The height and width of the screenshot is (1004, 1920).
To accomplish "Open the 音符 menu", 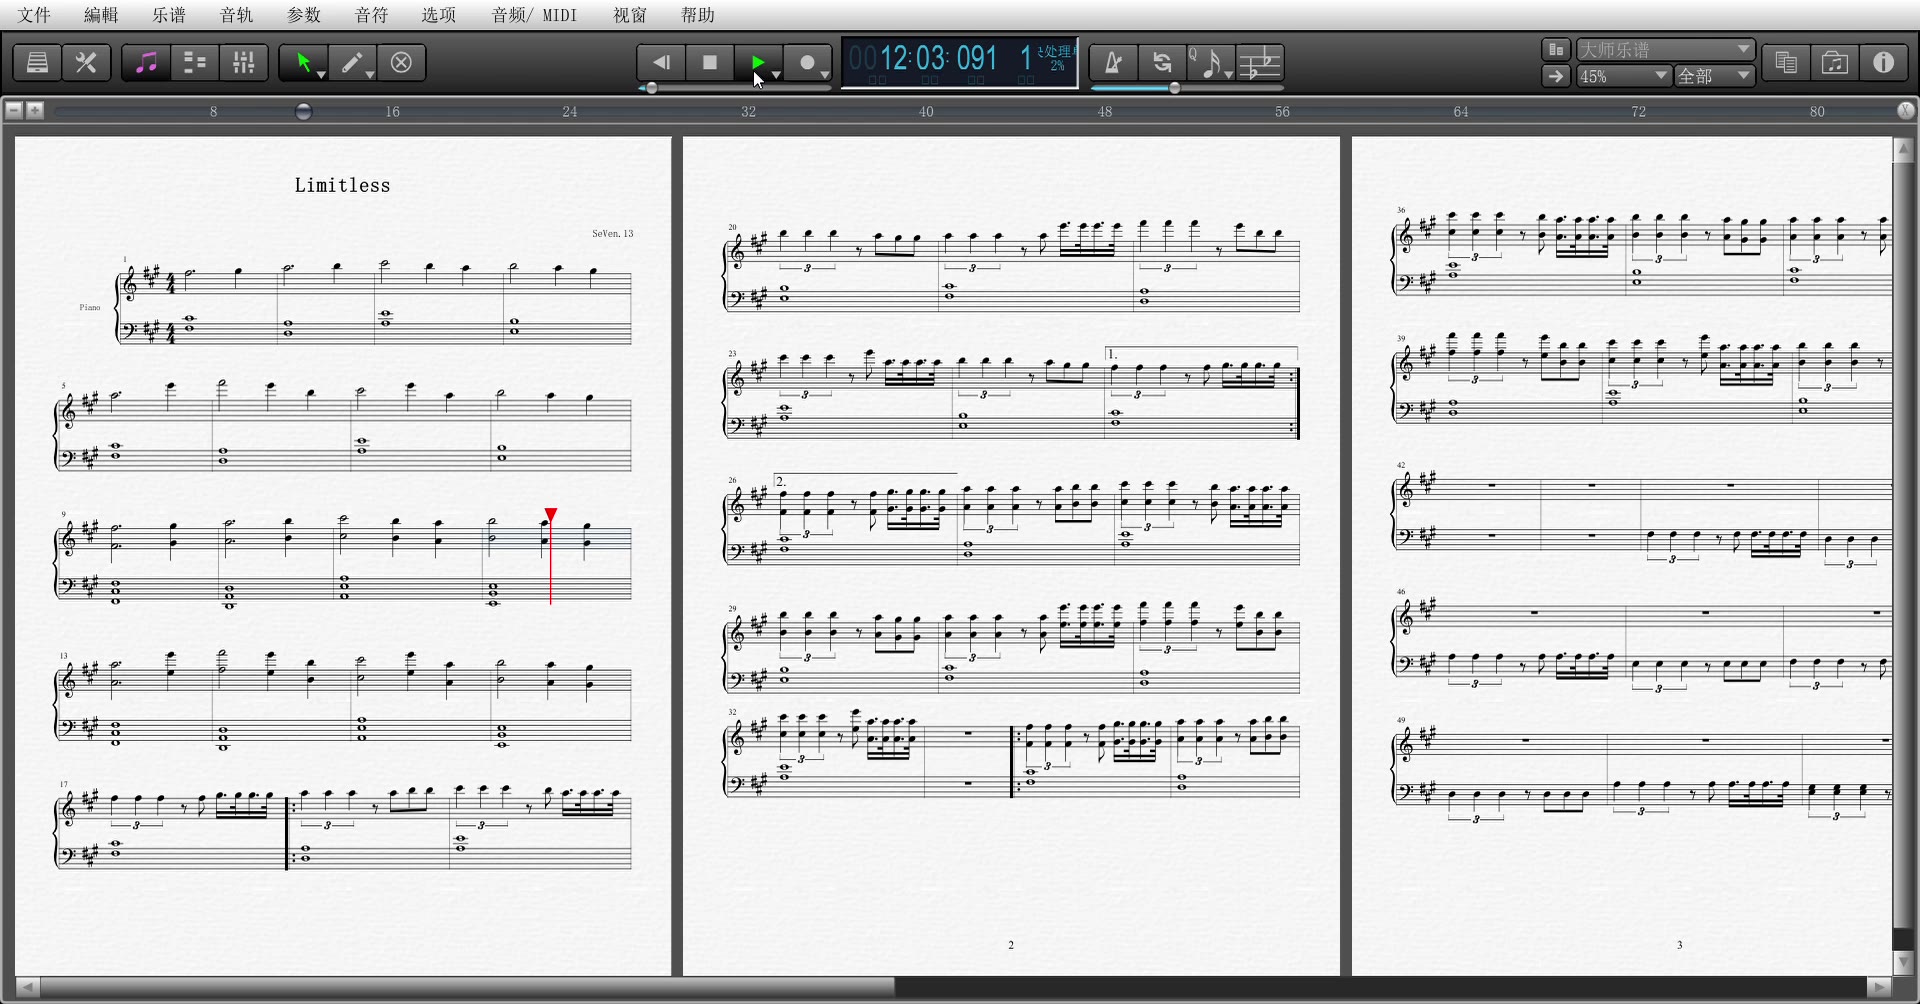I will coord(371,15).
